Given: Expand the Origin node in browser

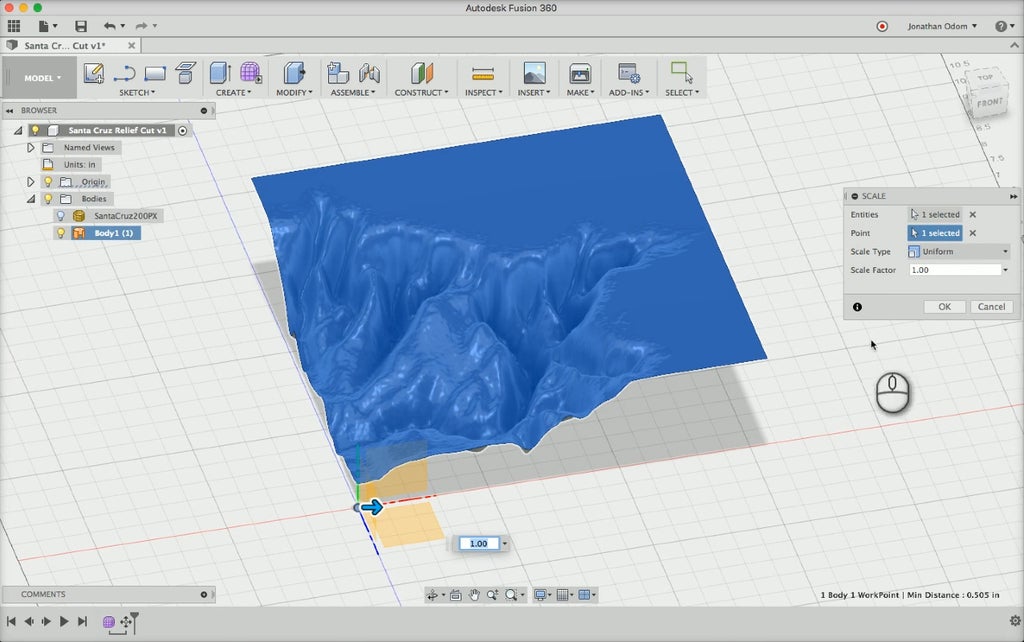Looking at the screenshot, I should click(31, 181).
